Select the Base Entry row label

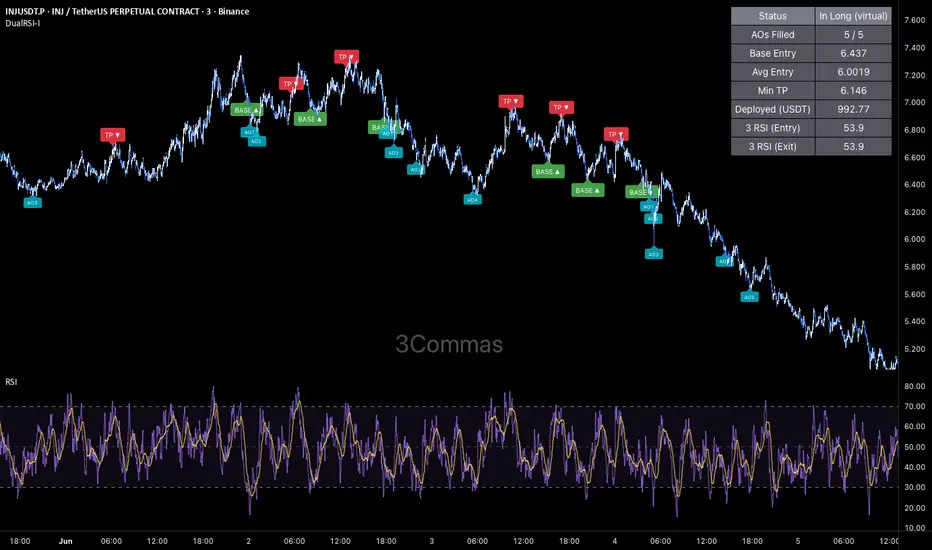pos(772,54)
